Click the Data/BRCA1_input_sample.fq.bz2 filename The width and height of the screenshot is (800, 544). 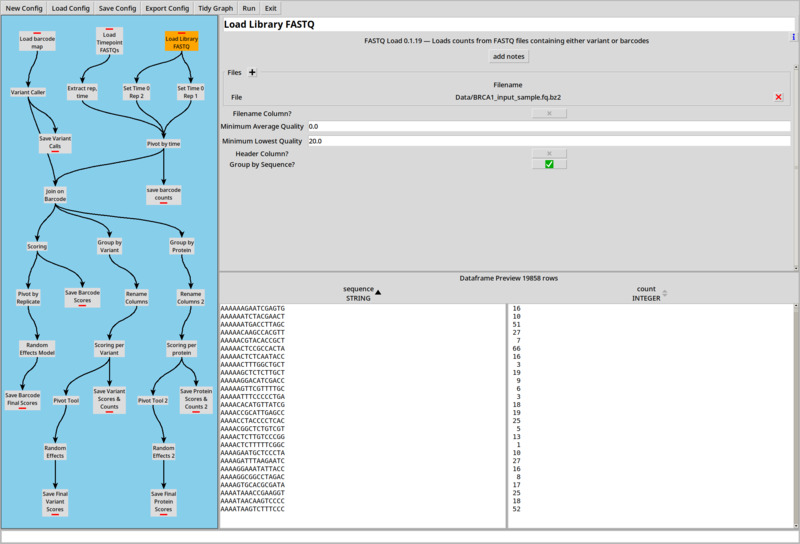(x=508, y=97)
